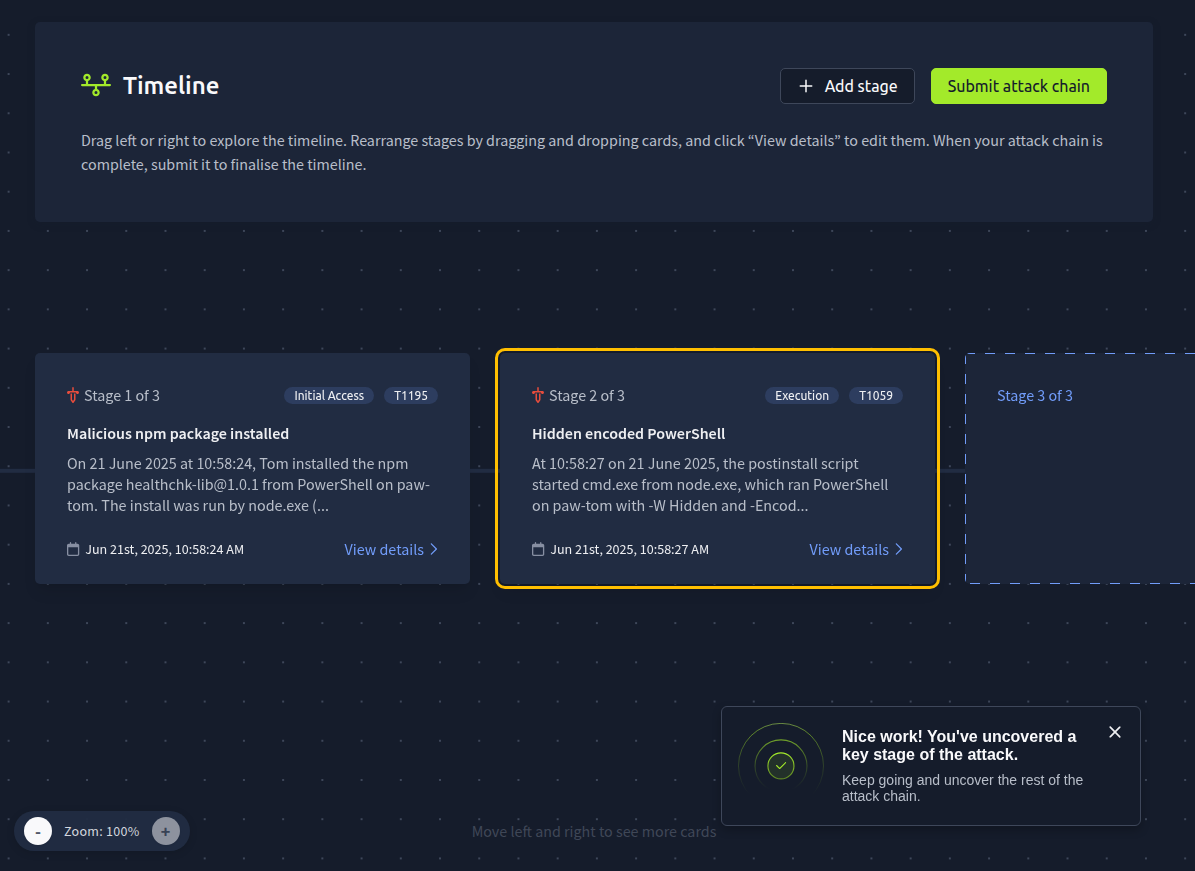
Task: Click the Zoom: 100% label
Action: pyautogui.click(x=101, y=831)
